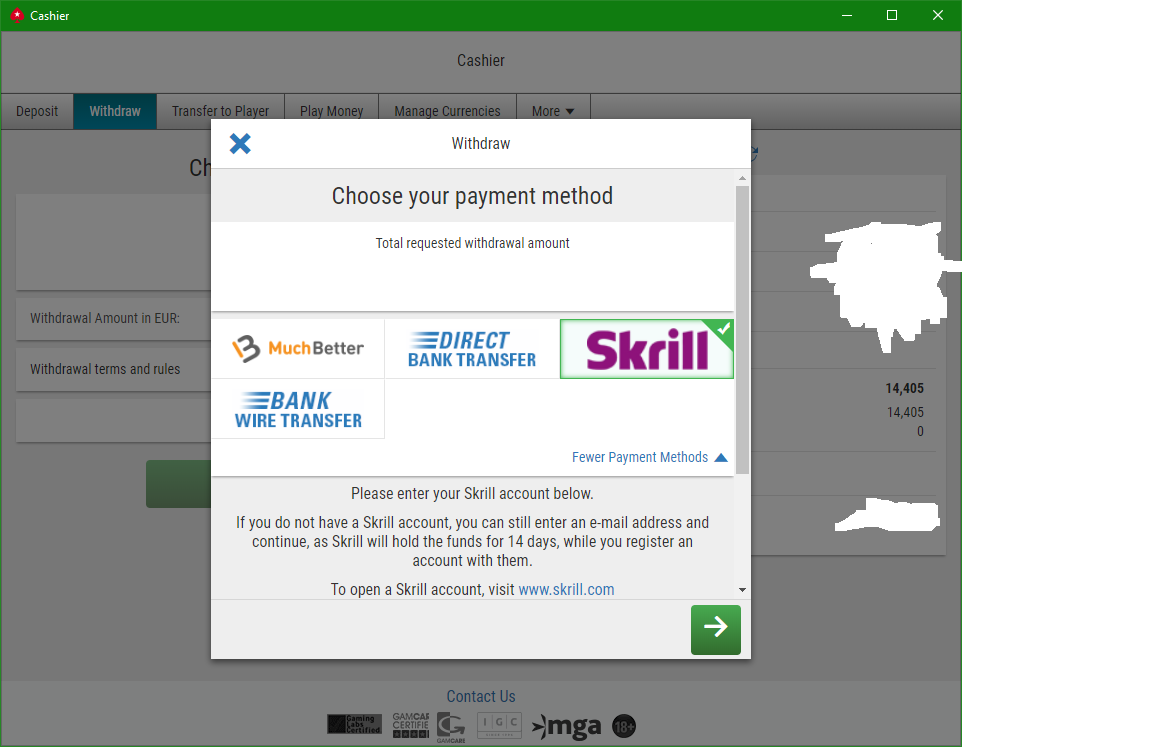Click the 18+ badge icon
The image size is (1152, 747).
(x=624, y=726)
